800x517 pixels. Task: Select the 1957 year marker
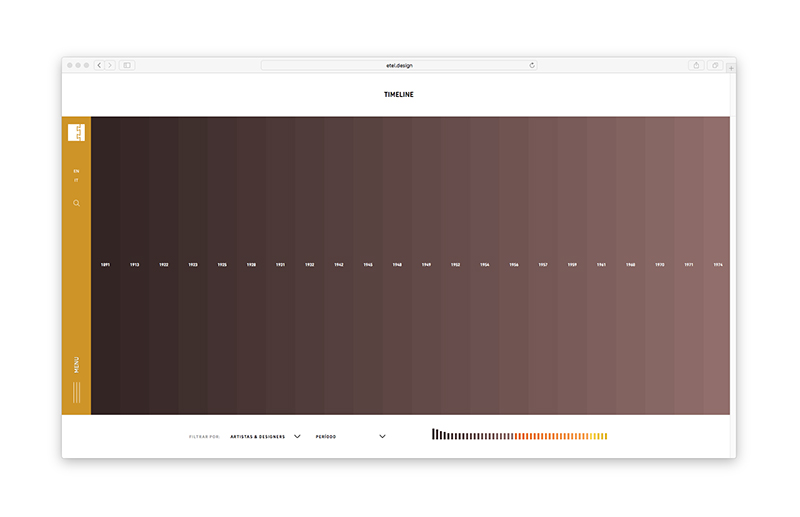(543, 265)
